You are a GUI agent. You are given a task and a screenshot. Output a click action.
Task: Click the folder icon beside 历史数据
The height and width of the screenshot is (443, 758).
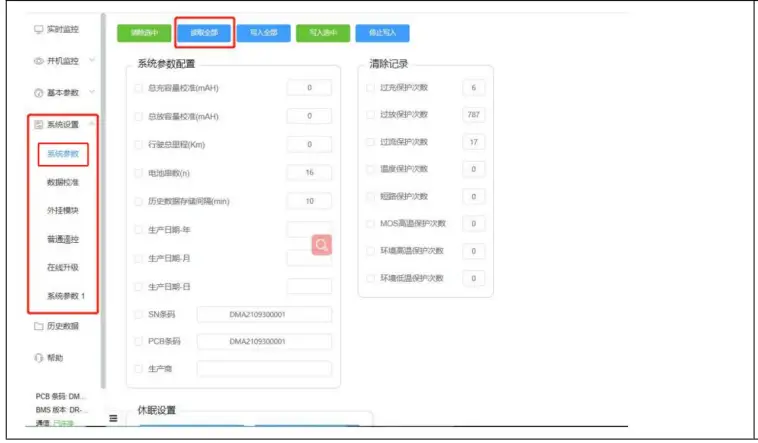tap(39, 326)
